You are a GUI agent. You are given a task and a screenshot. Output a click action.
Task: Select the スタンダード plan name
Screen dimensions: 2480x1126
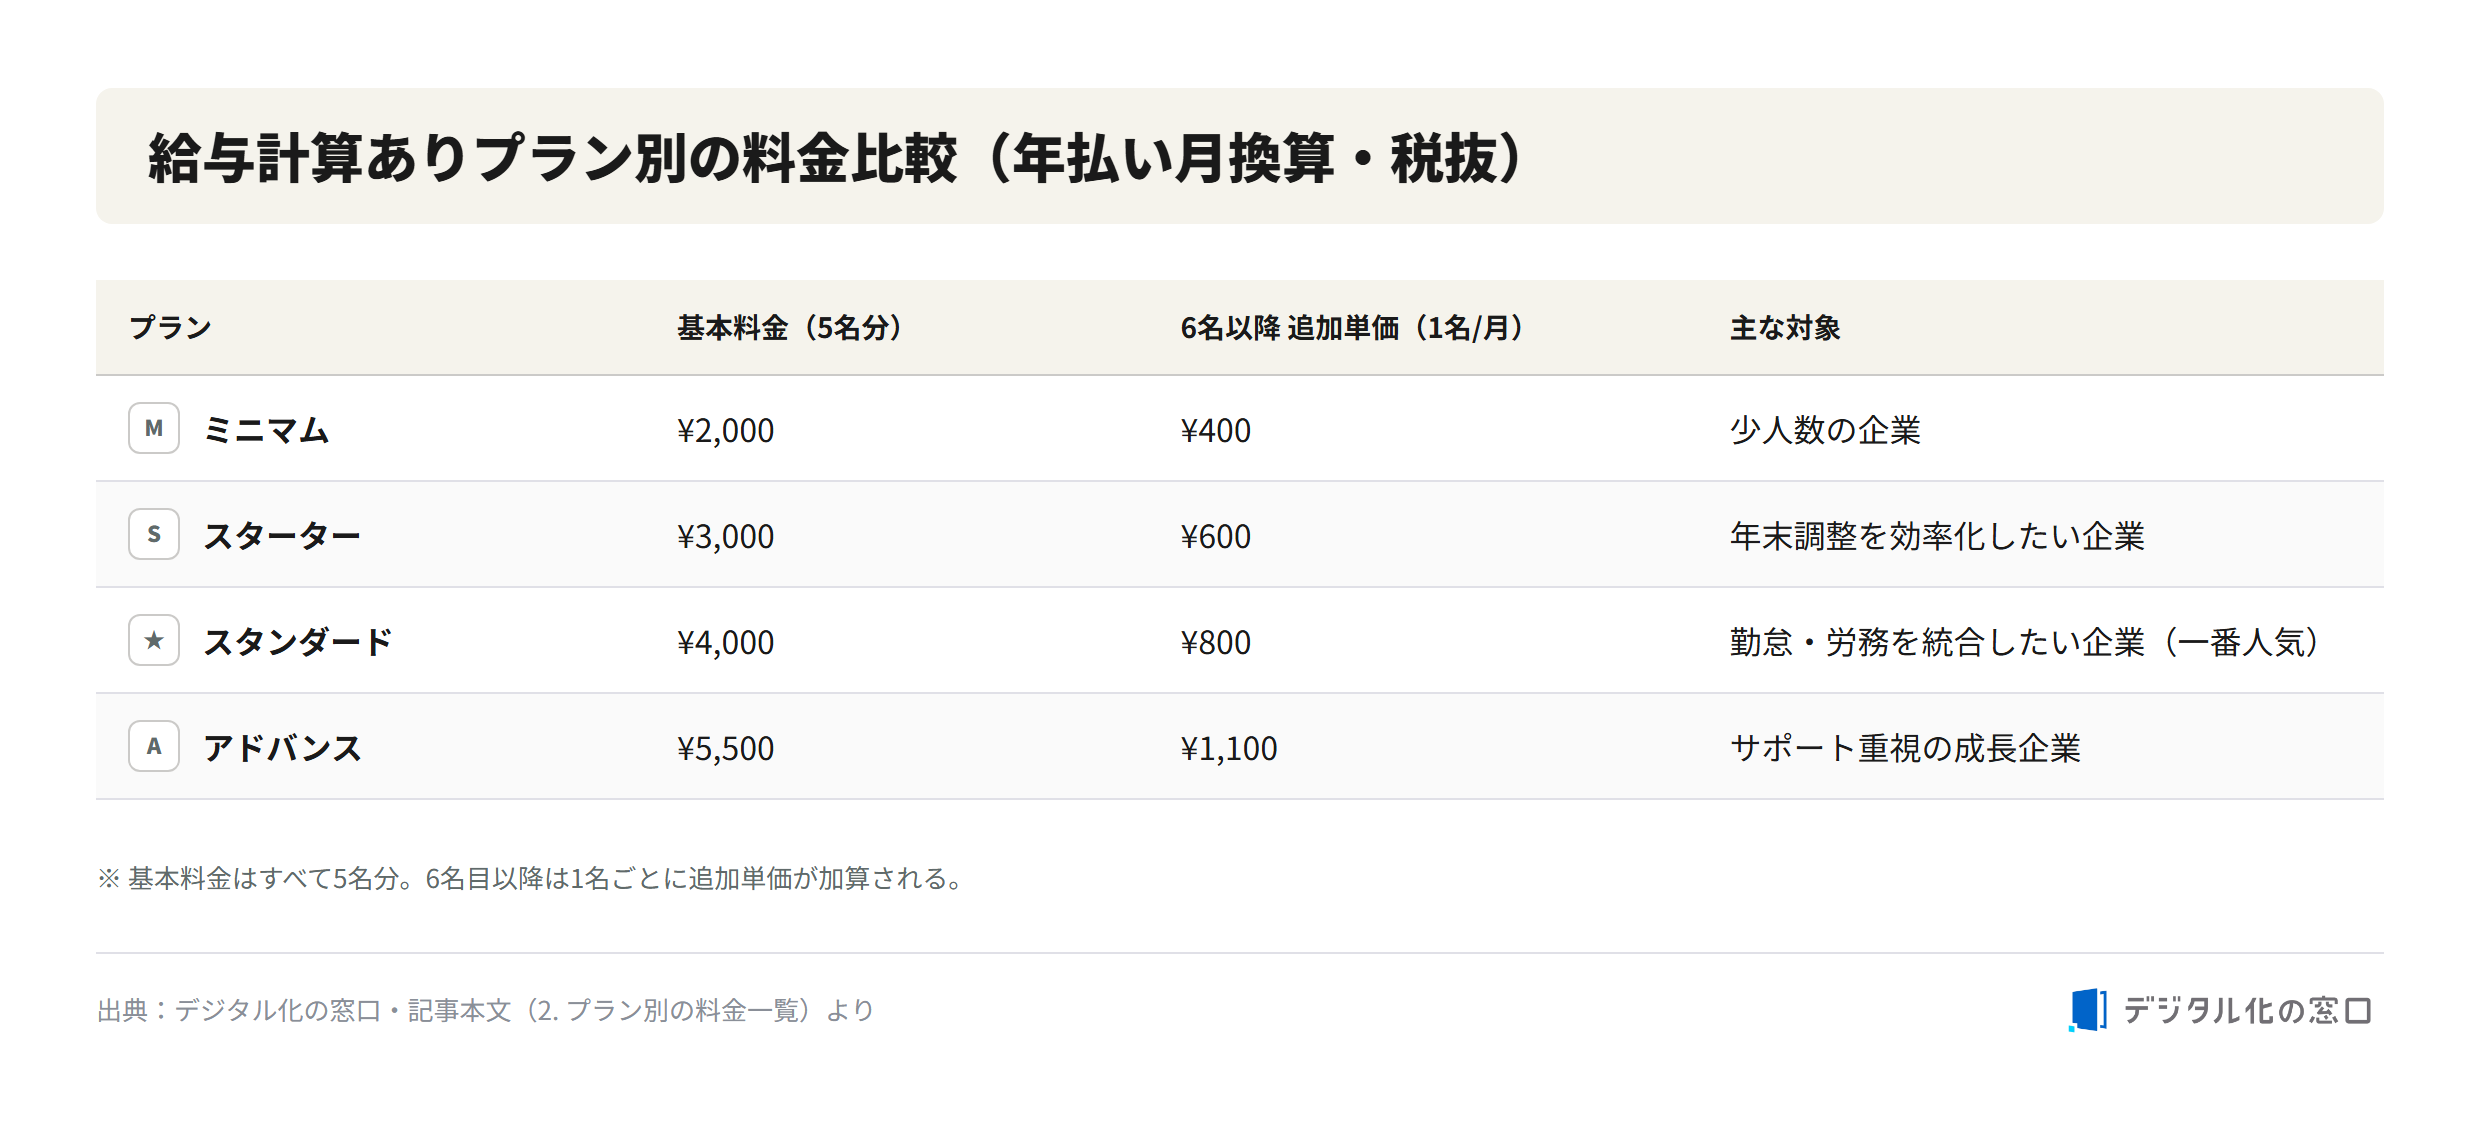point(298,642)
